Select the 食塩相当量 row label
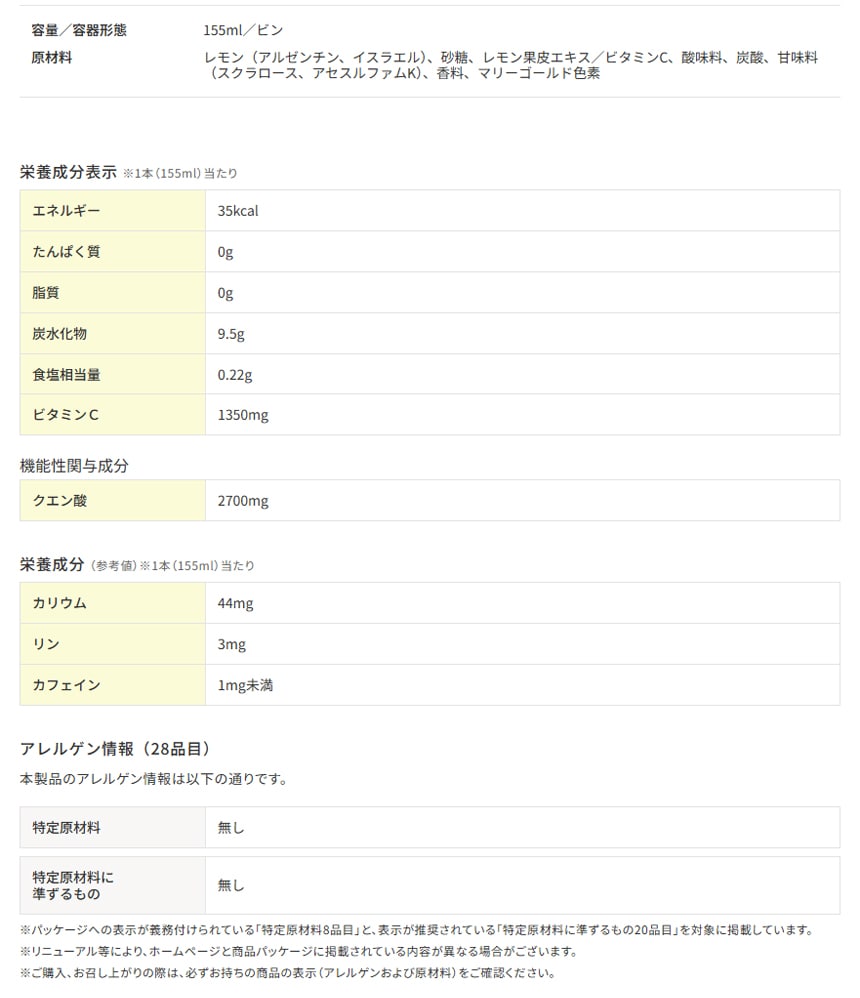Viewport: 860px width, 998px height. (x=66, y=375)
